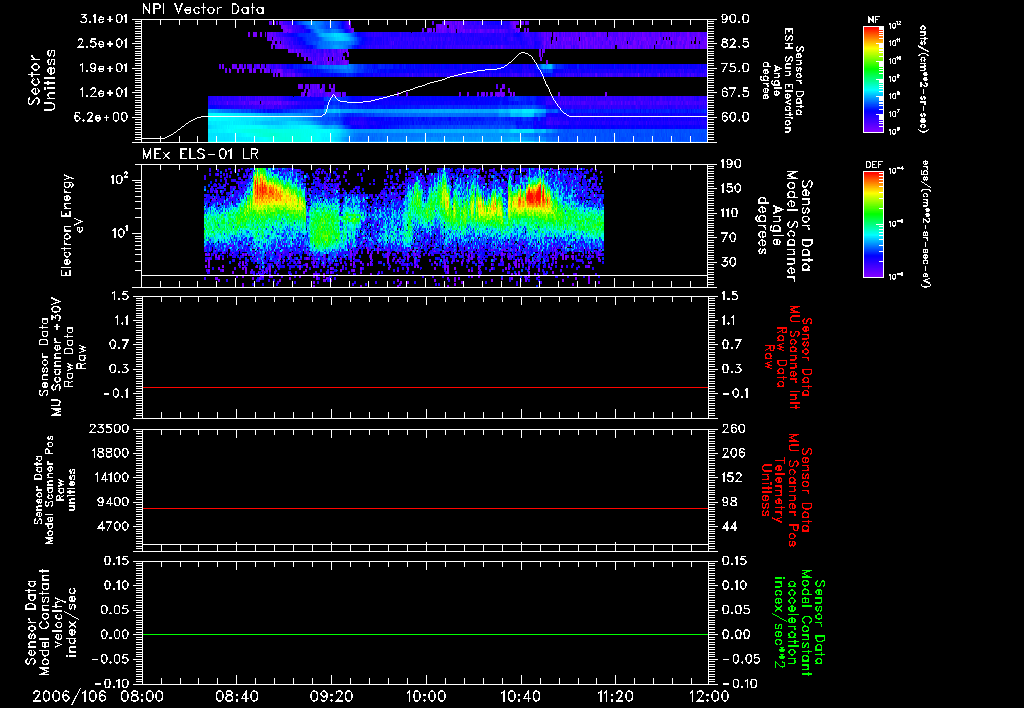This screenshot has width=1024, height=708.
Task: Click the 09:20 time axis label
Action: pos(331,696)
